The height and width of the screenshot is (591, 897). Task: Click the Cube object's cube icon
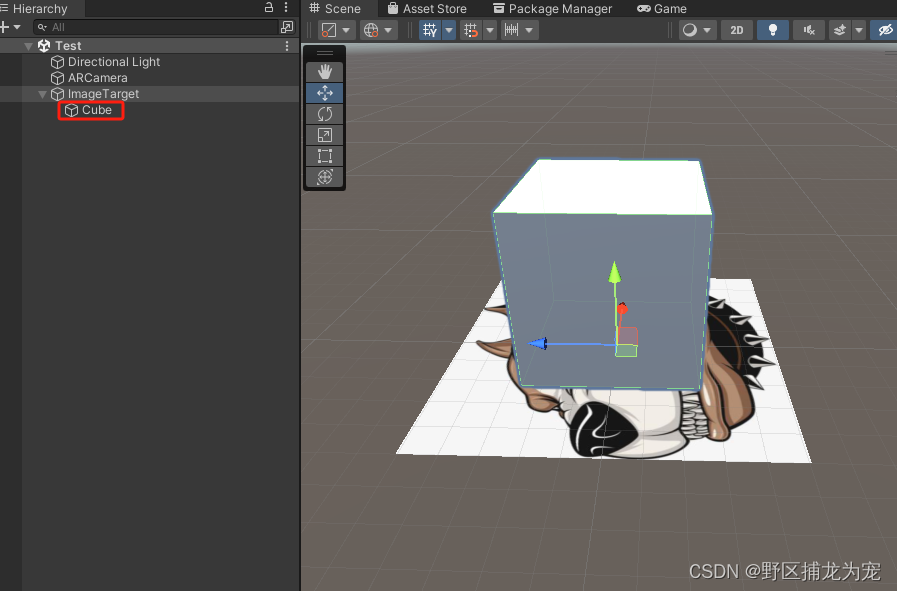[71, 110]
